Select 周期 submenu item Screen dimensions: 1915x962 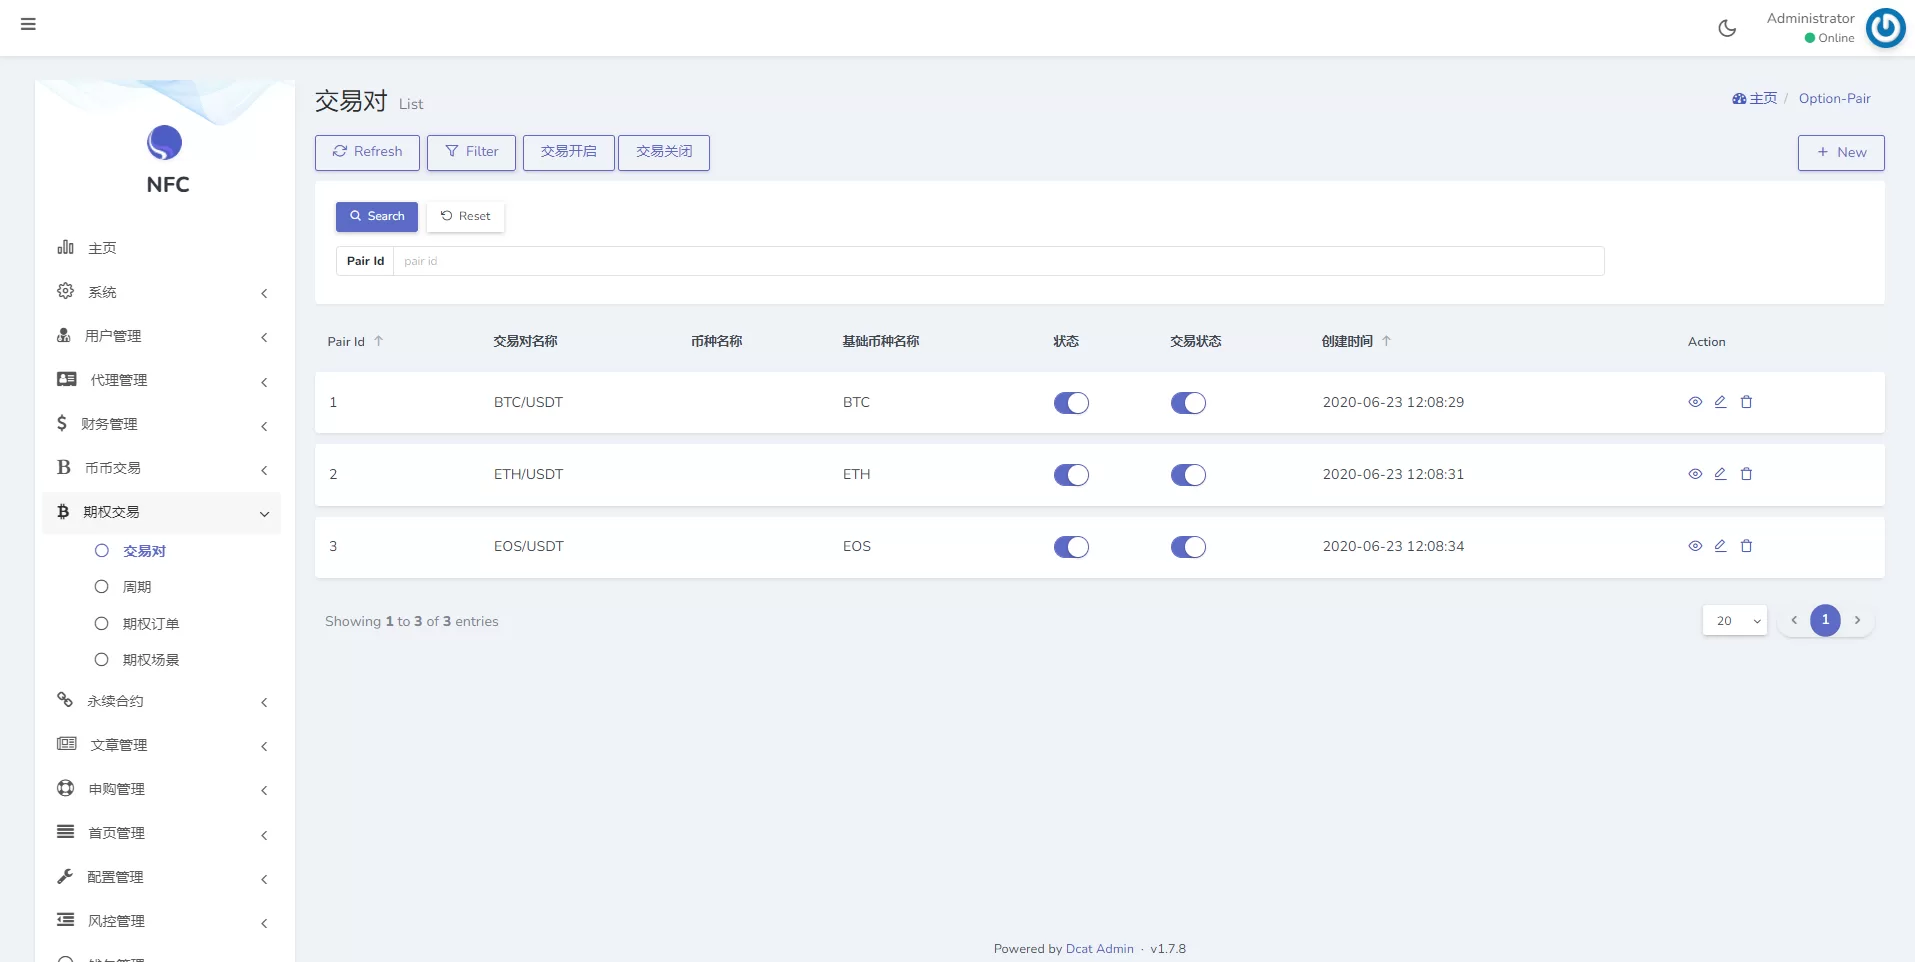(137, 587)
